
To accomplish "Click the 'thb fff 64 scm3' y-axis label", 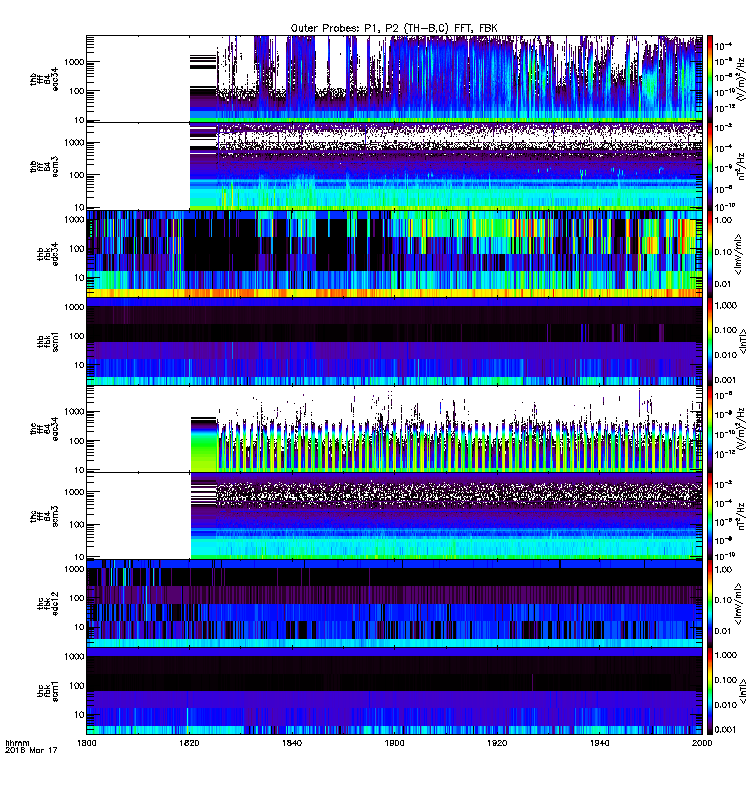I will click(44, 166).
